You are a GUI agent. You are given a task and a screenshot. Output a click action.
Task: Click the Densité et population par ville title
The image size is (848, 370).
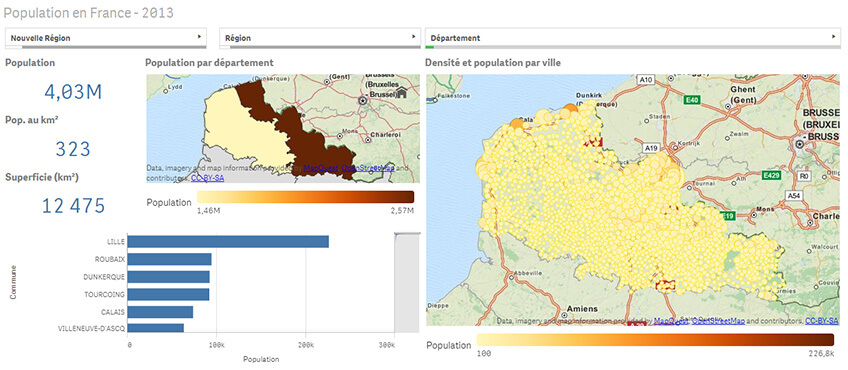tap(493, 63)
